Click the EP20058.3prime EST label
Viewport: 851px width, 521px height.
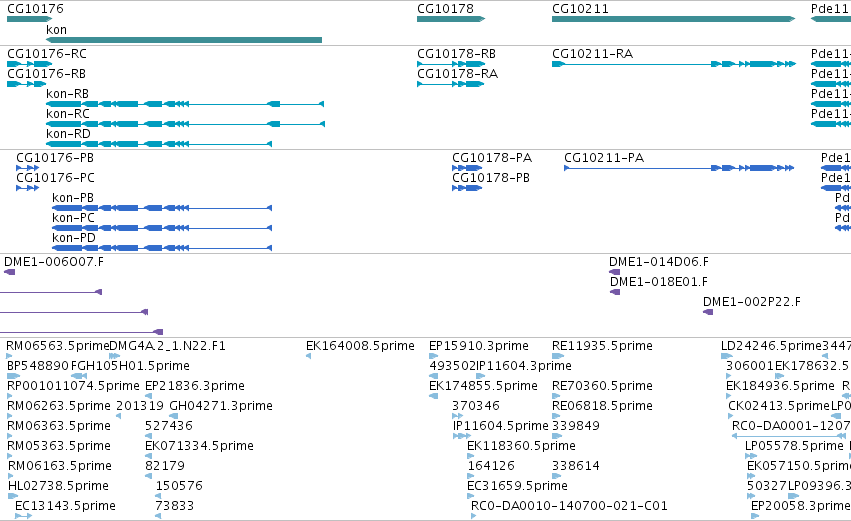coord(801,506)
